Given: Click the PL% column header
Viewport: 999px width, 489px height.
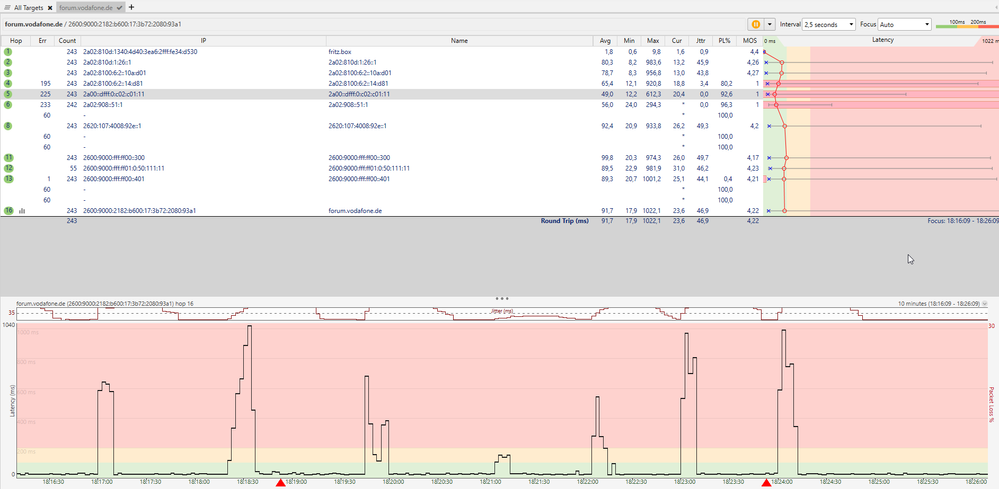Looking at the screenshot, I should [x=724, y=40].
